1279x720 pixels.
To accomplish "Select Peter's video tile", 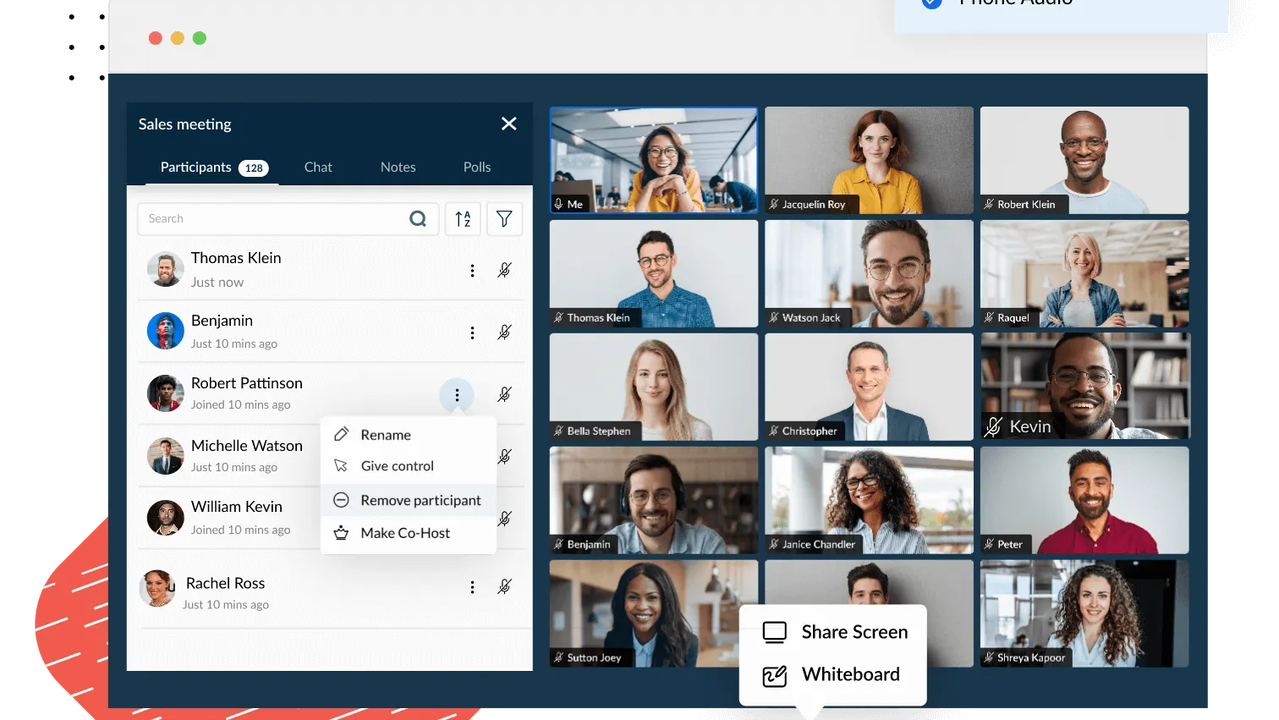I will (x=1084, y=500).
